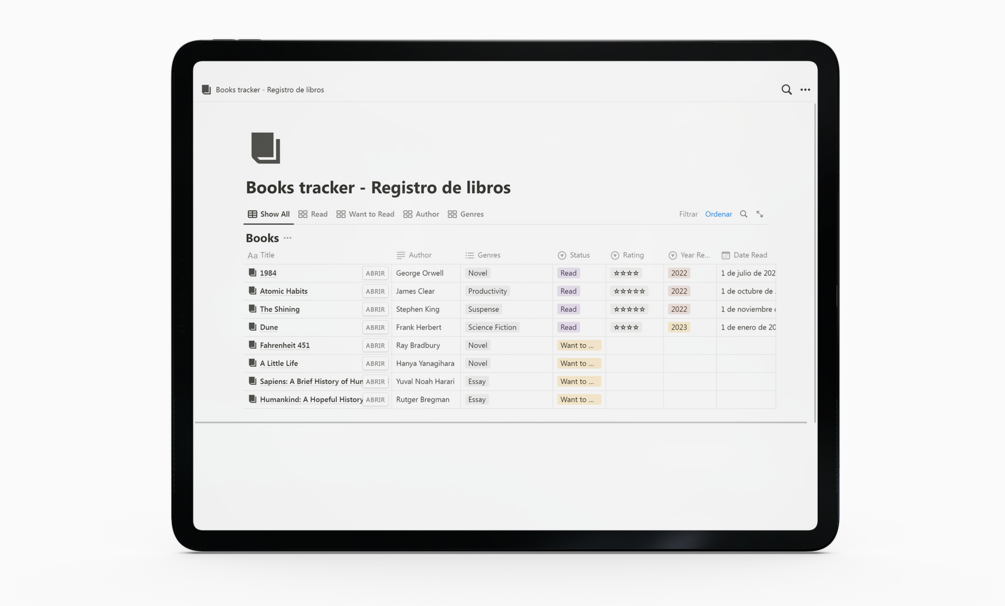Switch to the Genres view tab
The image size is (1005, 606).
pos(466,214)
